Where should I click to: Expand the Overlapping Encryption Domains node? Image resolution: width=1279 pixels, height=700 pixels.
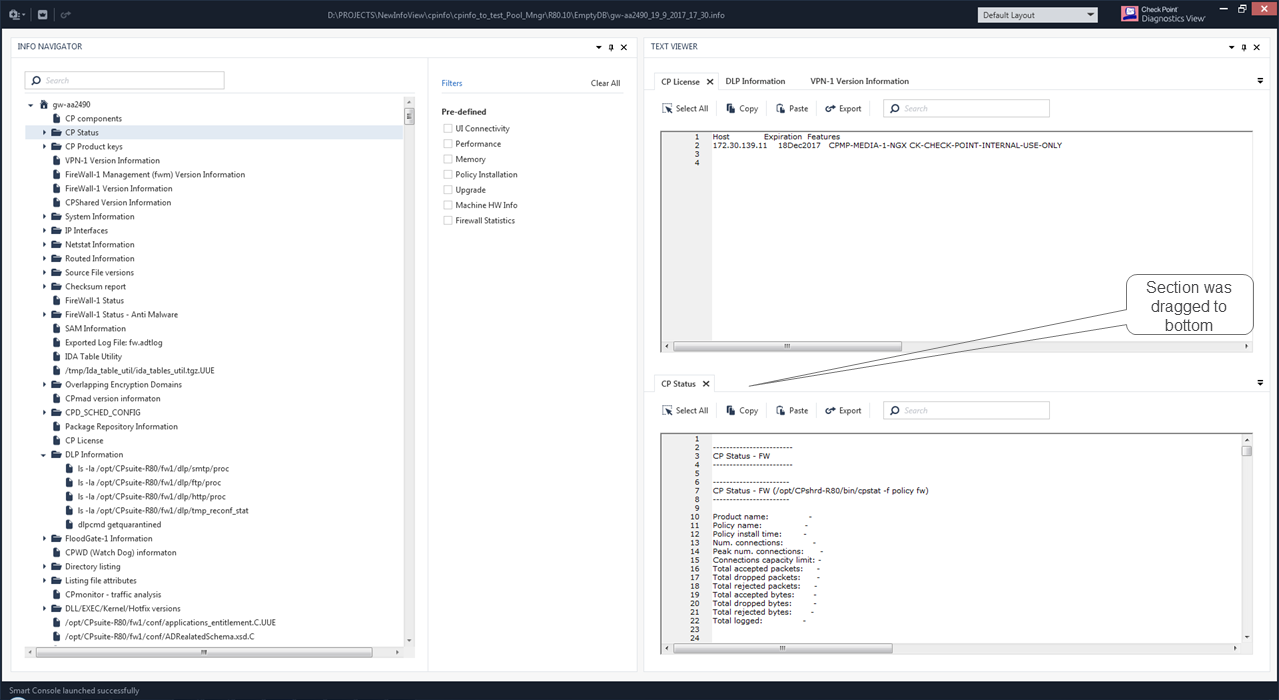(44, 384)
